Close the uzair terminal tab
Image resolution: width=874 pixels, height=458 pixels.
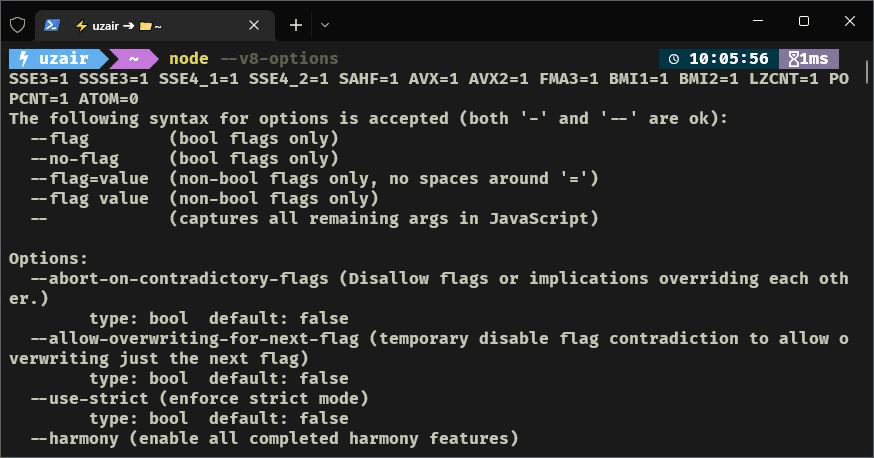tap(254, 25)
